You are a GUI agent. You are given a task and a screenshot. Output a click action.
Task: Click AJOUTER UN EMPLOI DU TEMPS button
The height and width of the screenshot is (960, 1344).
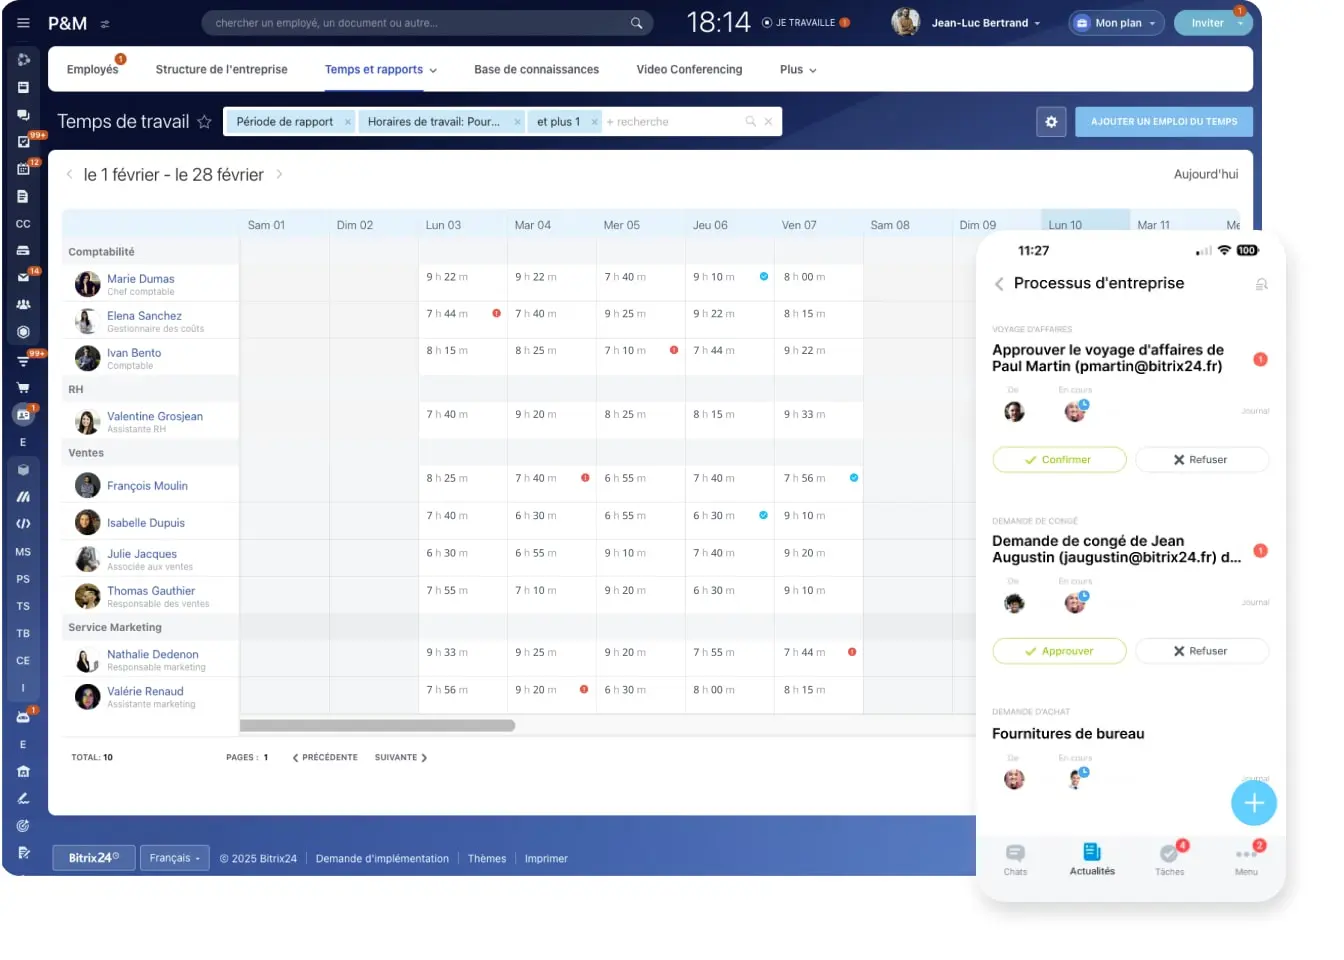(1163, 122)
